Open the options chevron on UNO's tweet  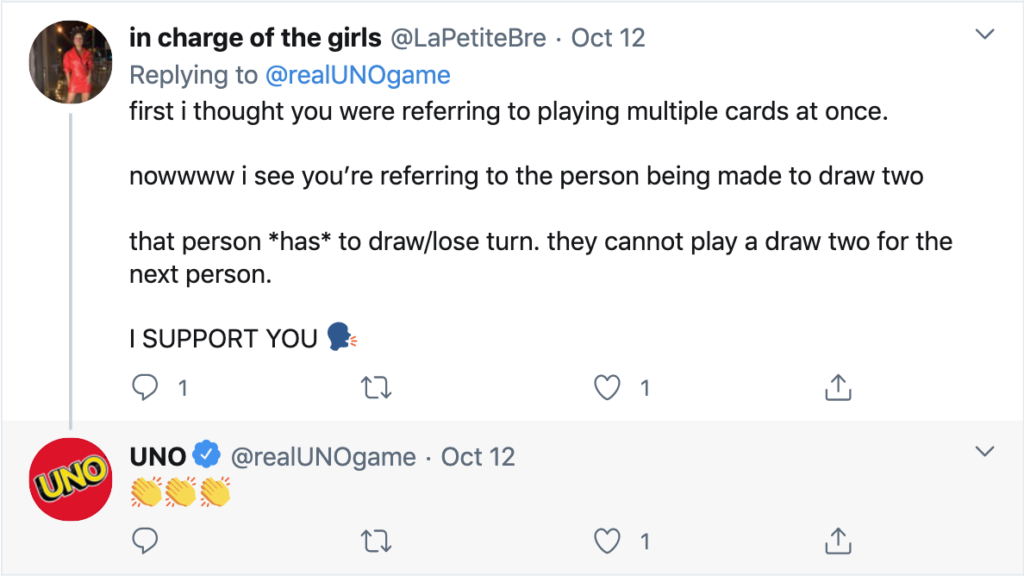986,449
